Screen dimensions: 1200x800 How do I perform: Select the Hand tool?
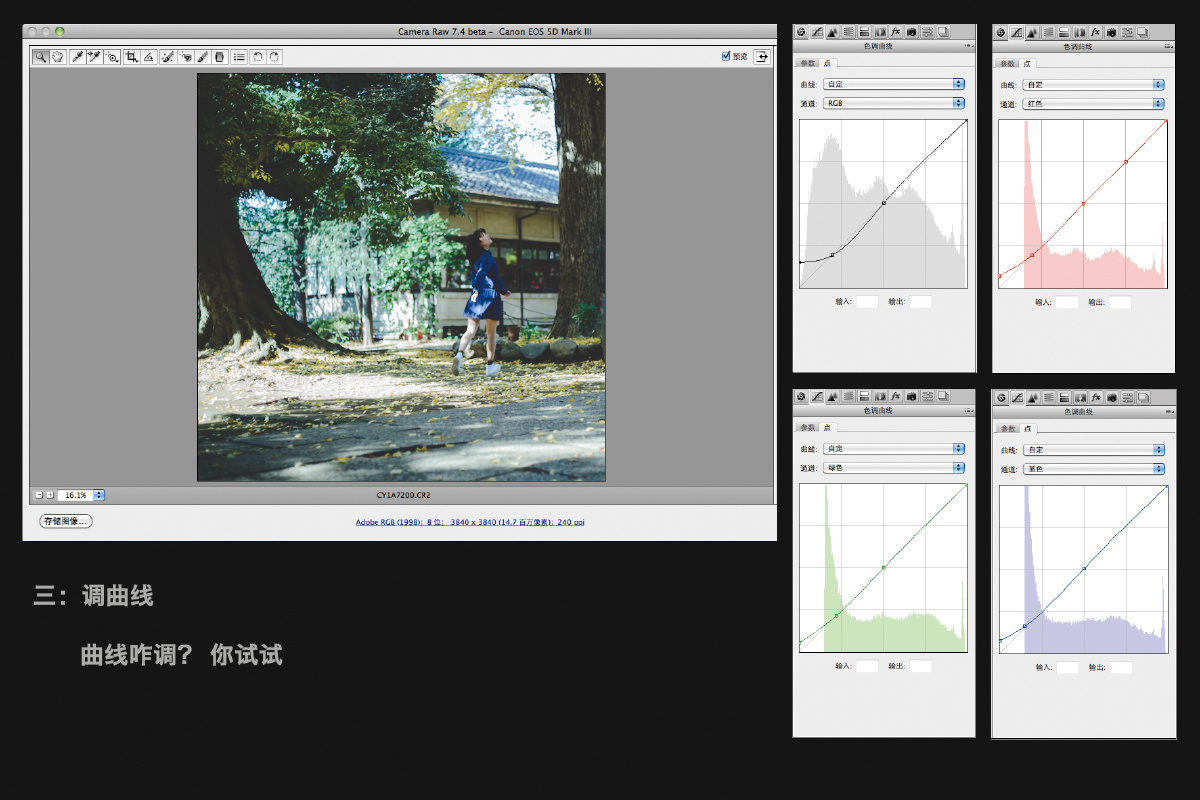(x=57, y=57)
